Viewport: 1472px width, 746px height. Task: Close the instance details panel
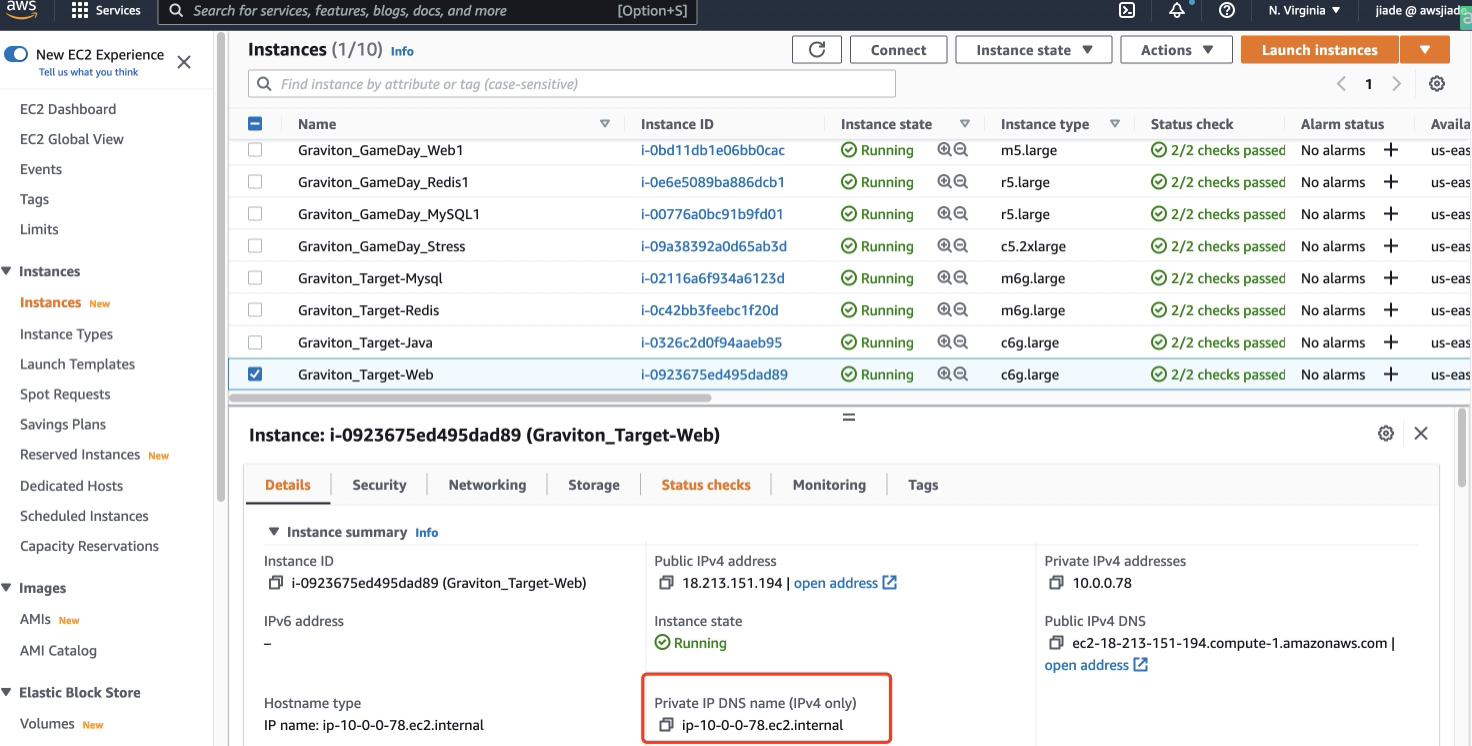coord(1421,433)
